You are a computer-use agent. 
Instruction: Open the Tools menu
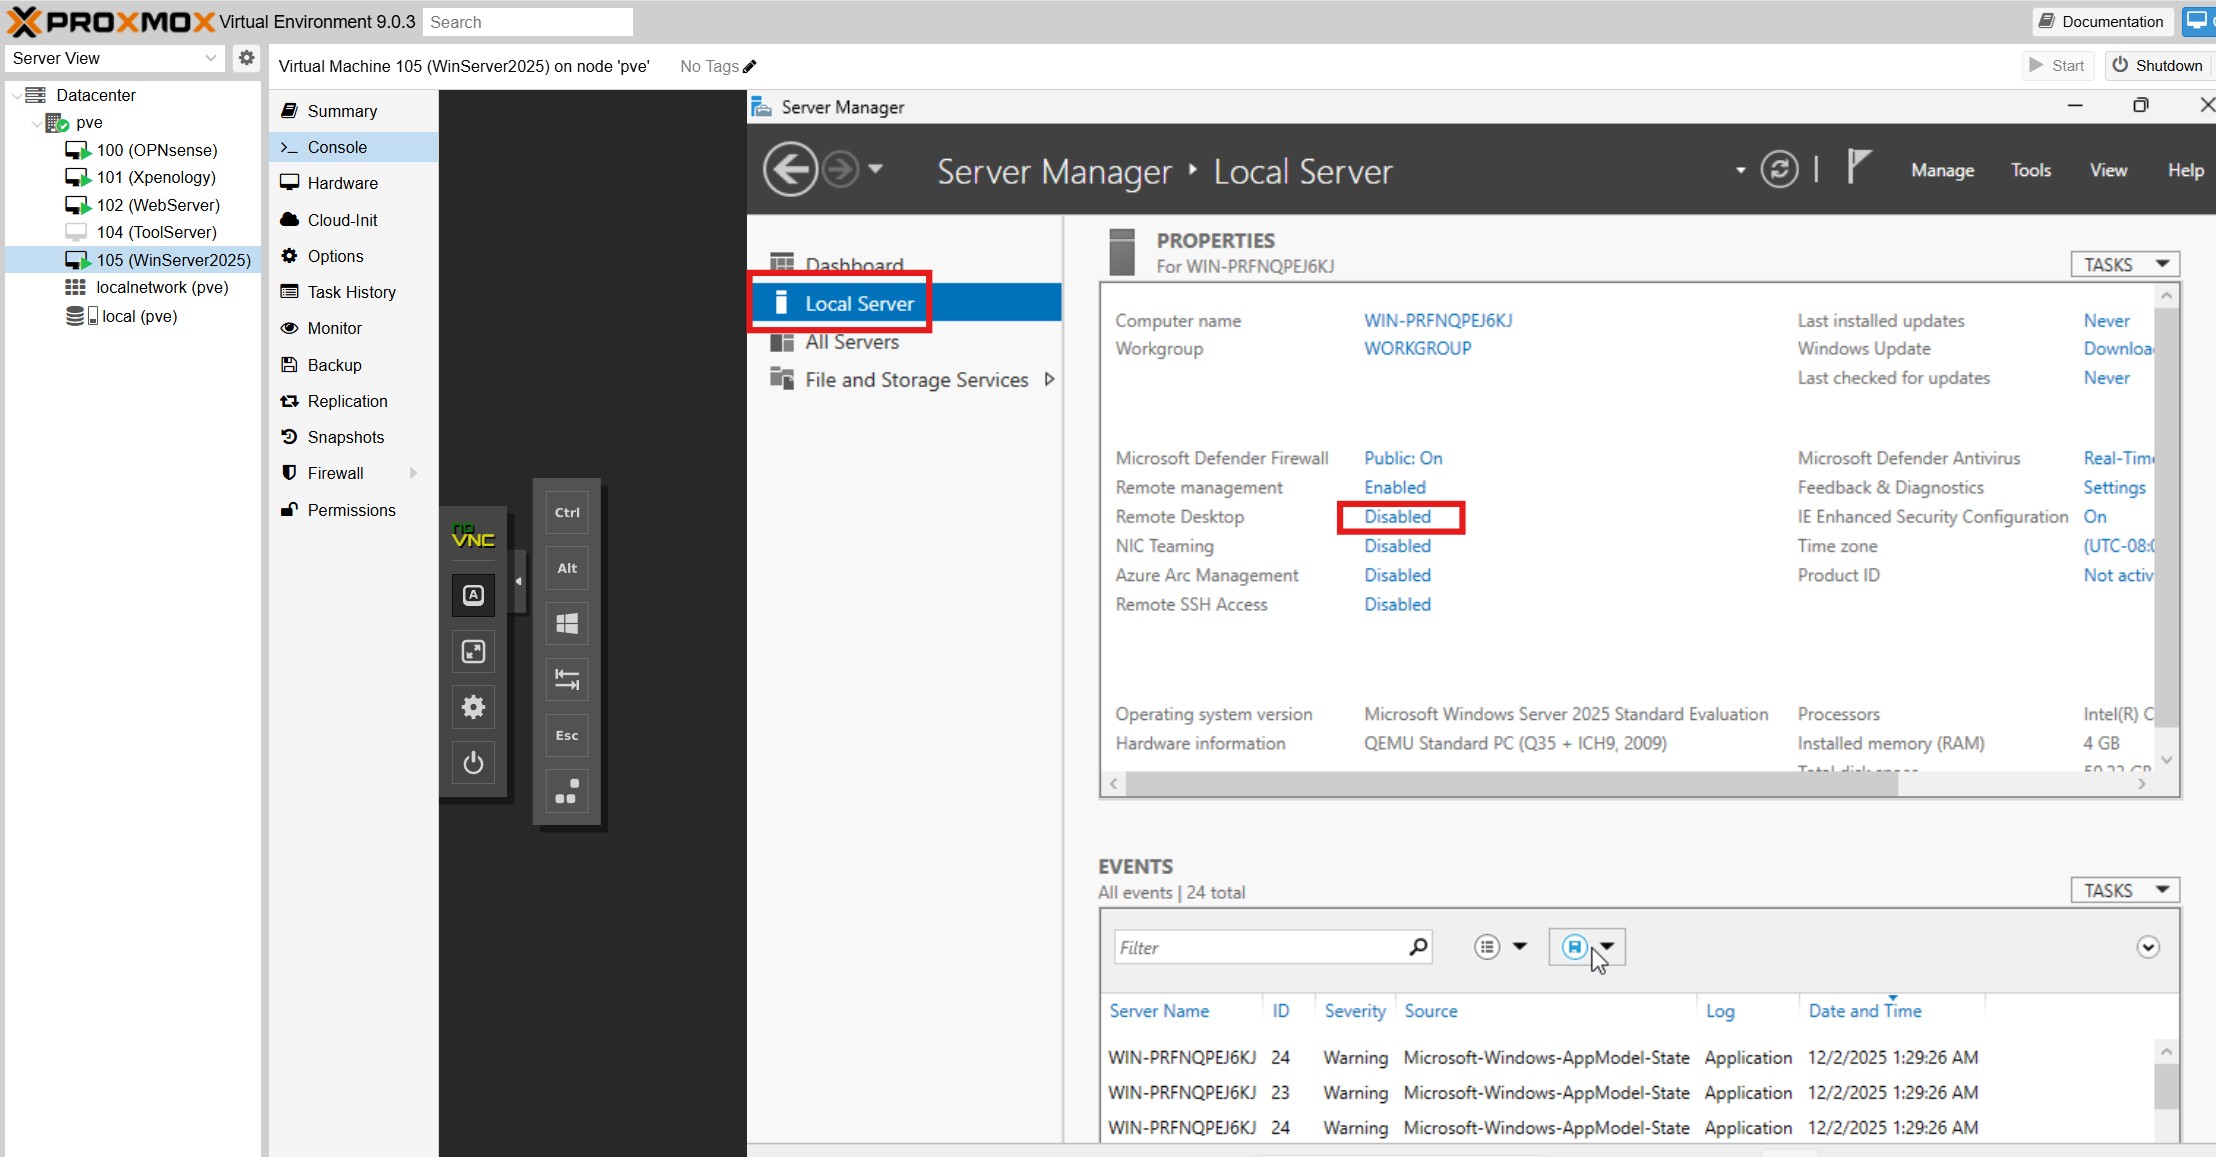2030,170
